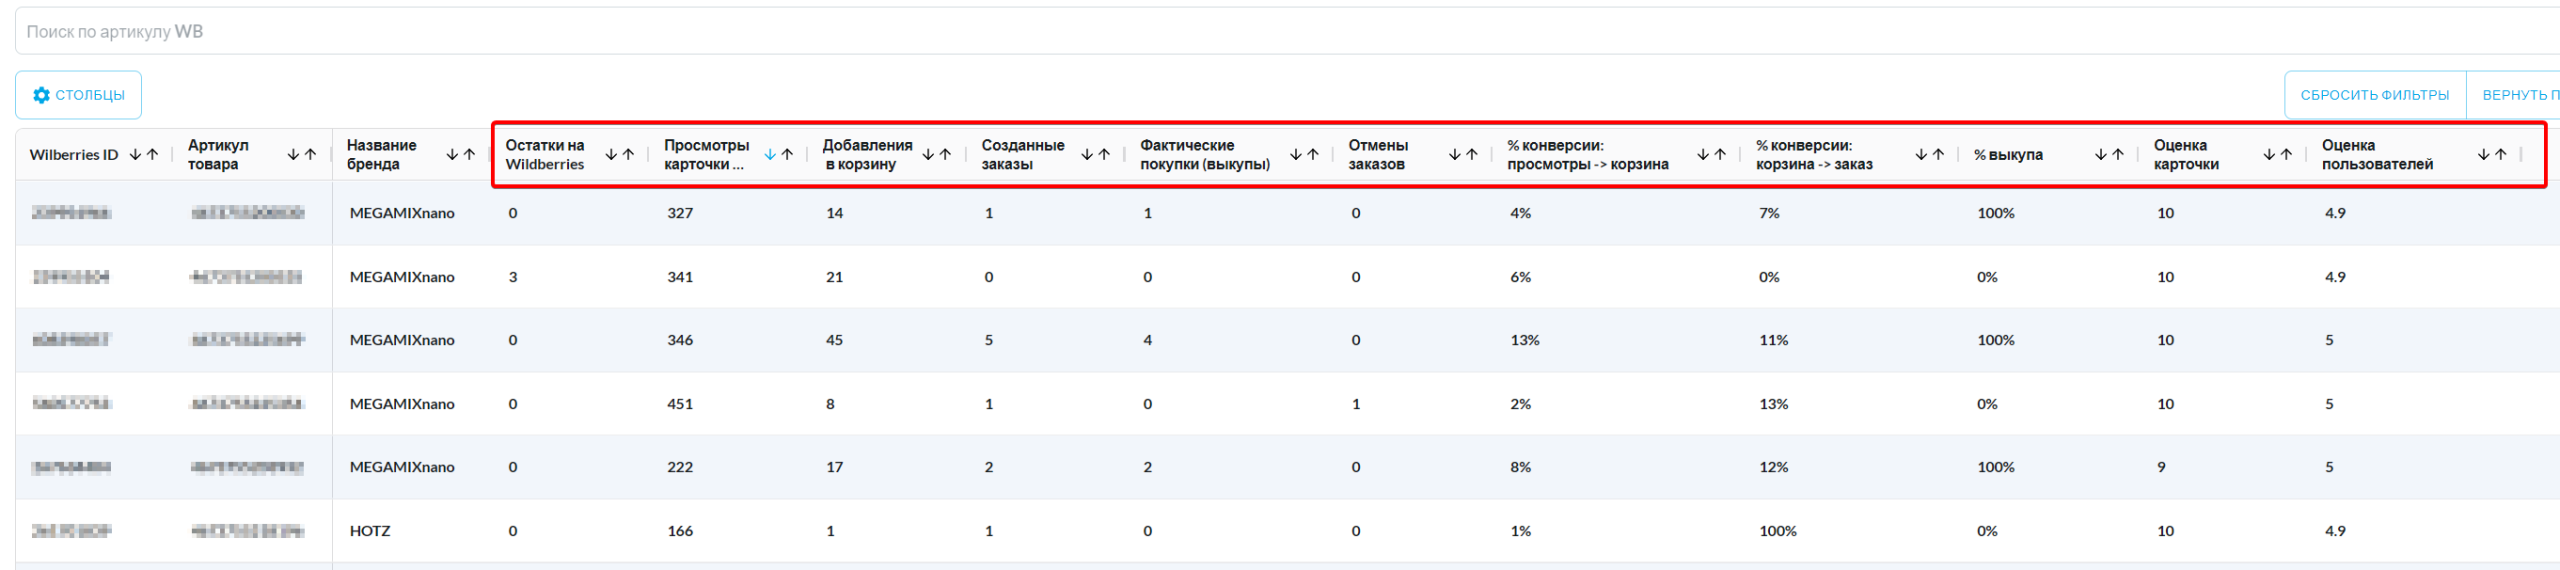Viewport: 2560px width, 570px height.
Task: Sort Остатки на Wildberries ascending arrow
Action: pos(628,155)
